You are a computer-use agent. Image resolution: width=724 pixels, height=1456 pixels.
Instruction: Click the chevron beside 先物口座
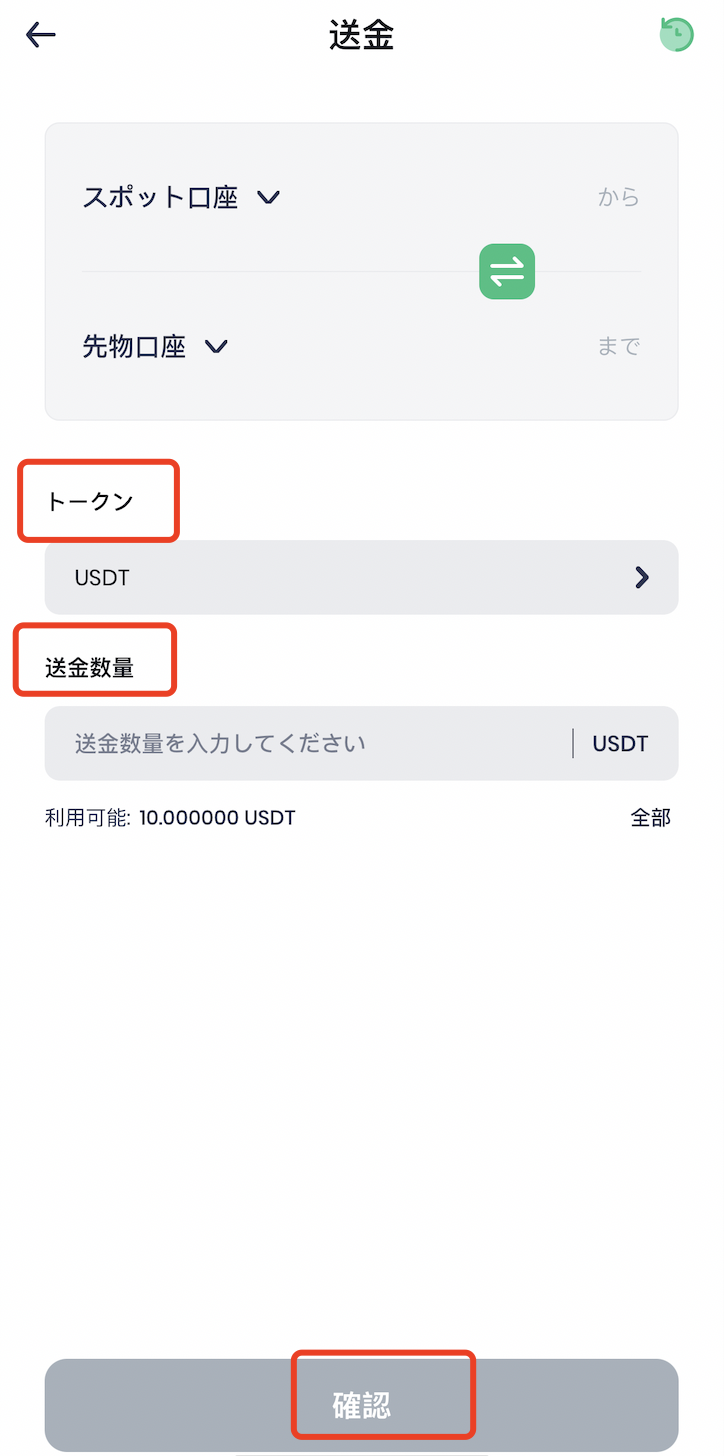pos(216,347)
